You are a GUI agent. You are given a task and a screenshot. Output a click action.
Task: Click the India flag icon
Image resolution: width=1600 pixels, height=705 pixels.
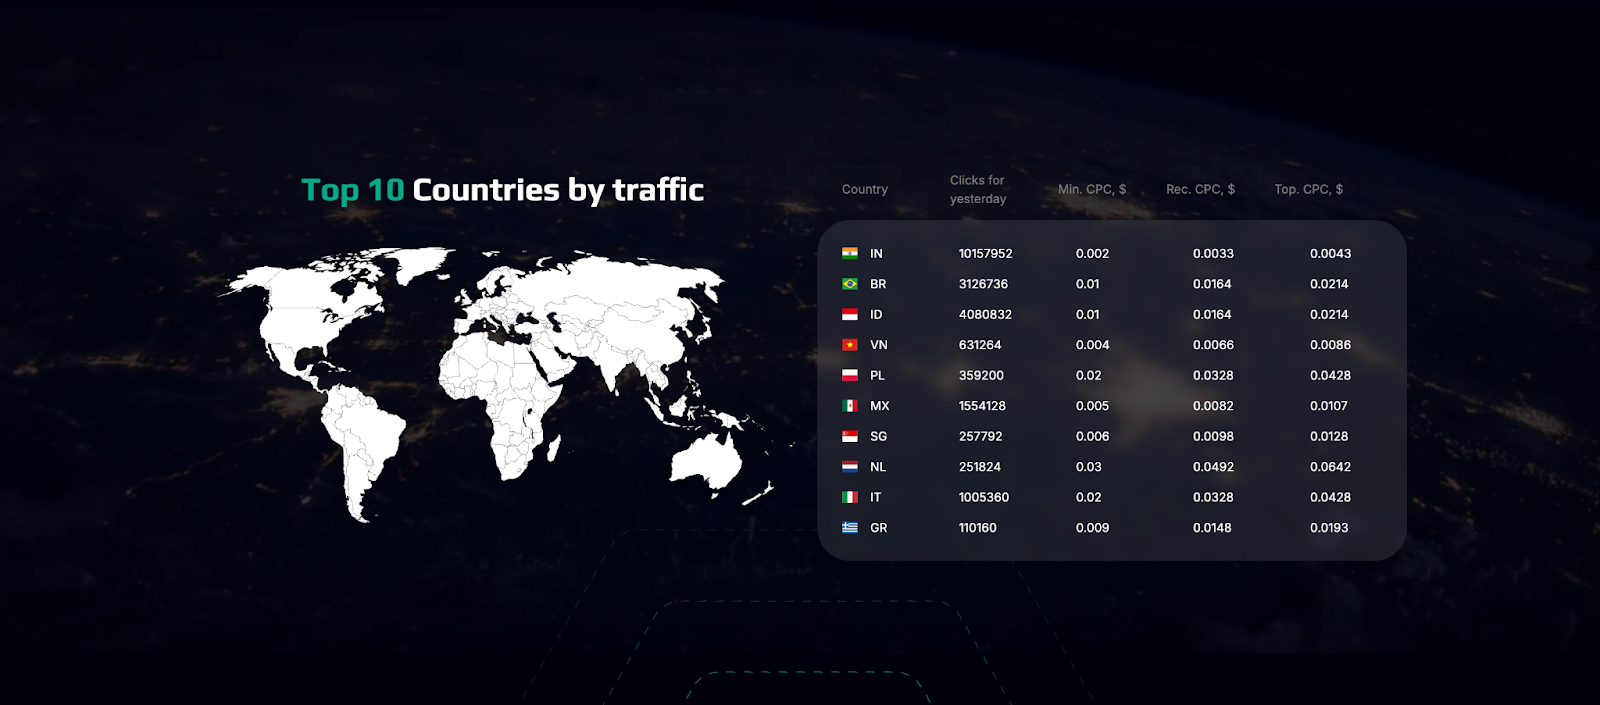coord(850,254)
